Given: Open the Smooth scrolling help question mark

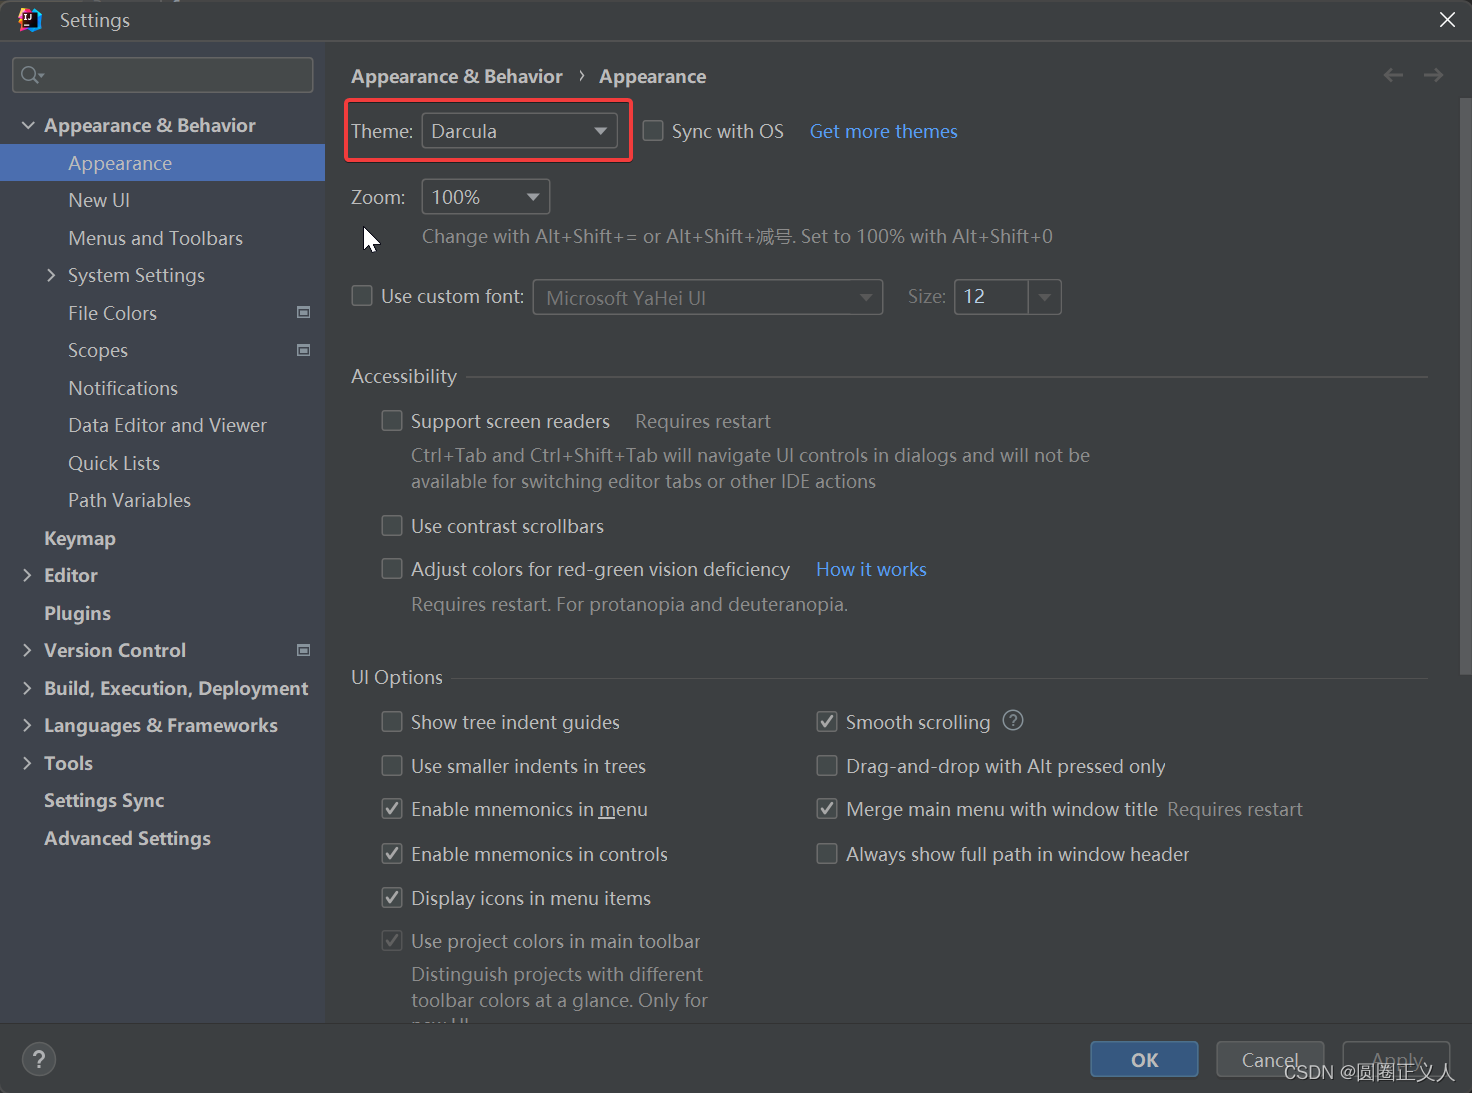Looking at the screenshot, I should pyautogui.click(x=1013, y=721).
